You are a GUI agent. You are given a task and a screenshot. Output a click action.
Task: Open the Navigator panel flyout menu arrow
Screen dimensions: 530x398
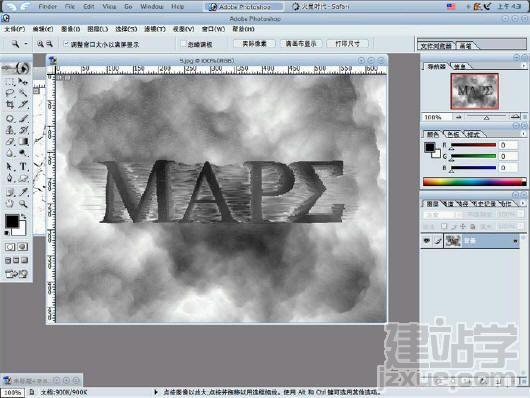coord(524,67)
